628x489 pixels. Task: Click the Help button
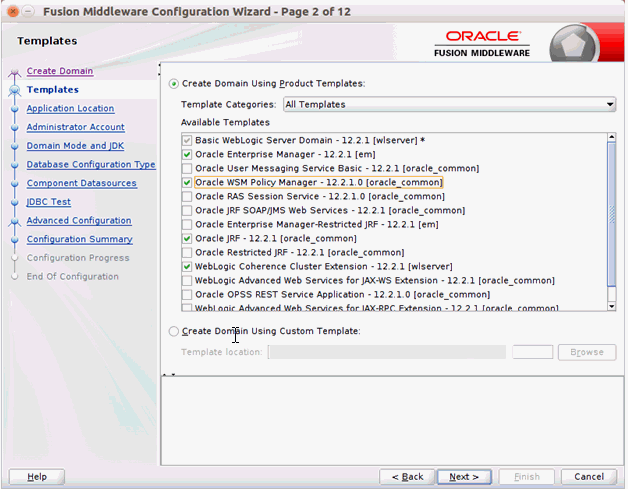tap(37, 477)
